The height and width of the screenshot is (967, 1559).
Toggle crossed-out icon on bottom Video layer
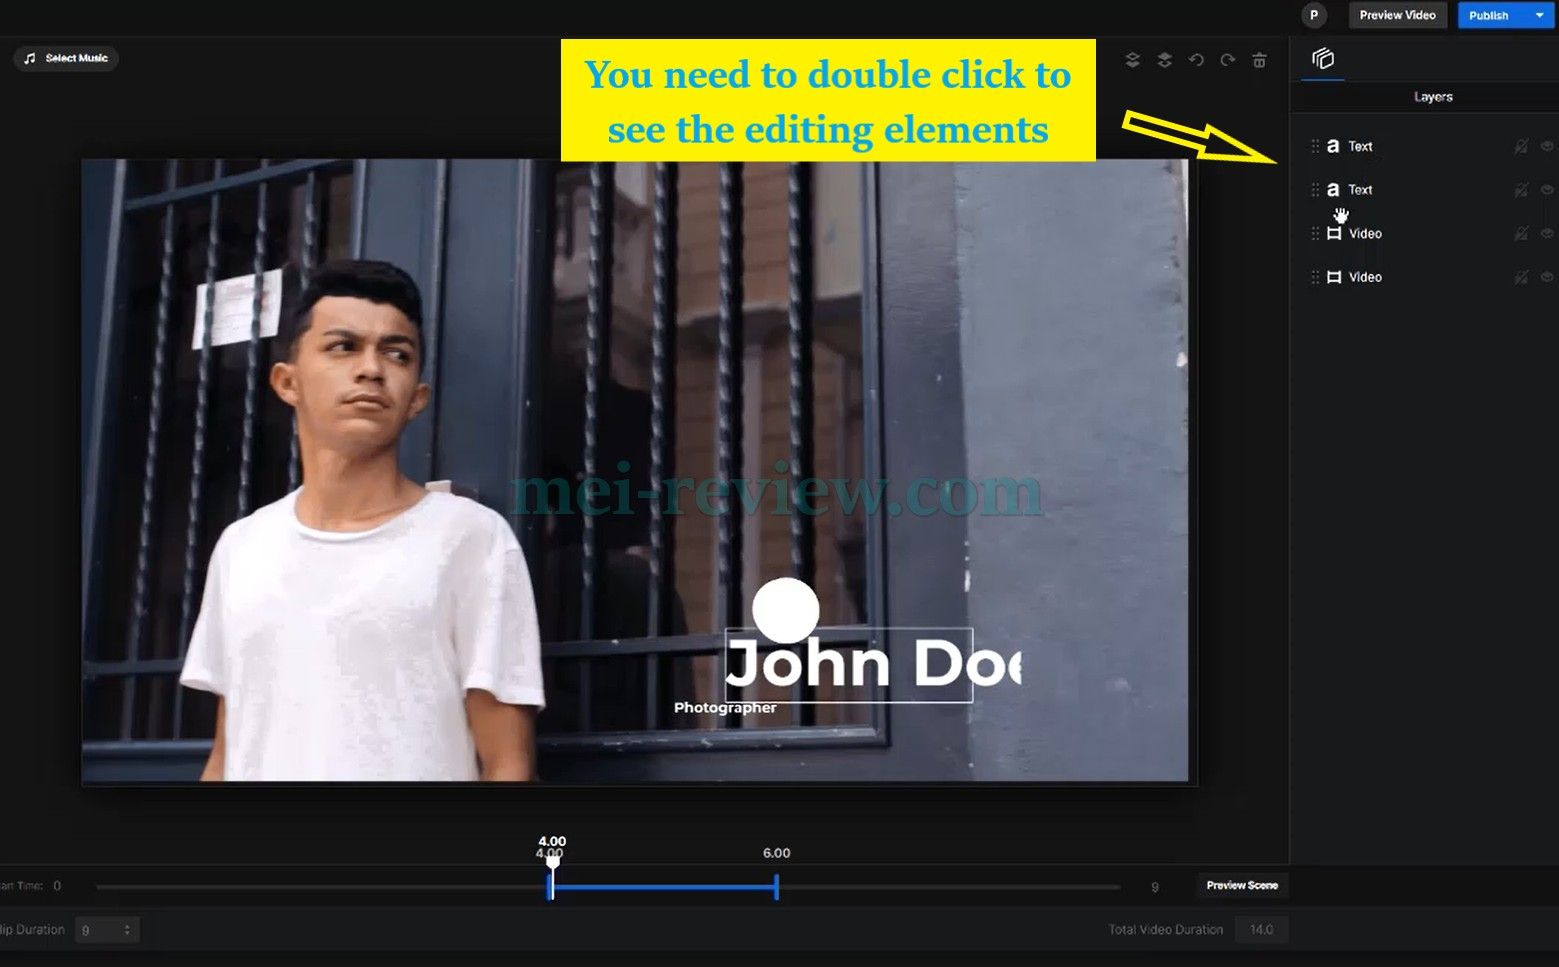point(1521,278)
